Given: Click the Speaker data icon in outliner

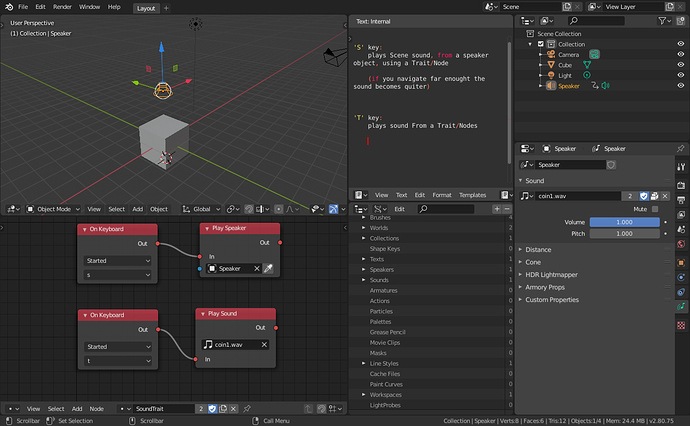Looking at the screenshot, I should pos(606,86).
